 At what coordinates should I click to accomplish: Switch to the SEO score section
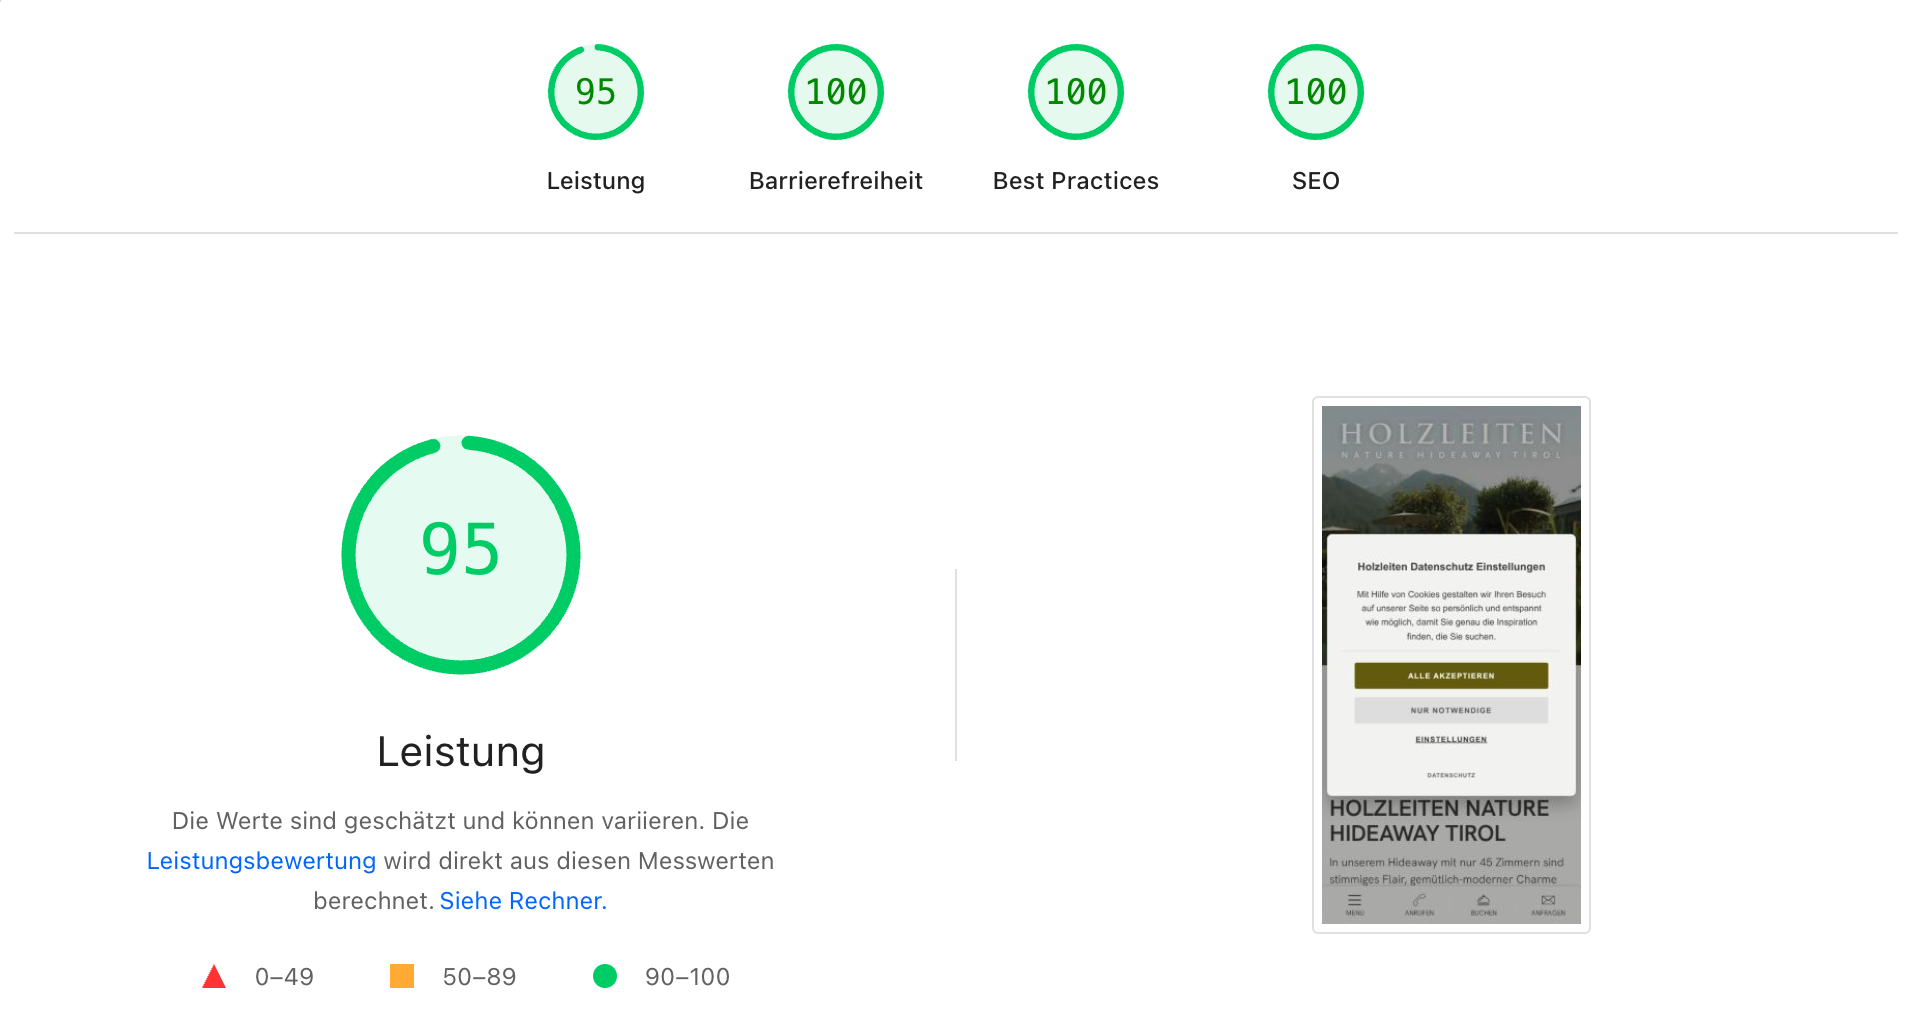pyautogui.click(x=1315, y=91)
